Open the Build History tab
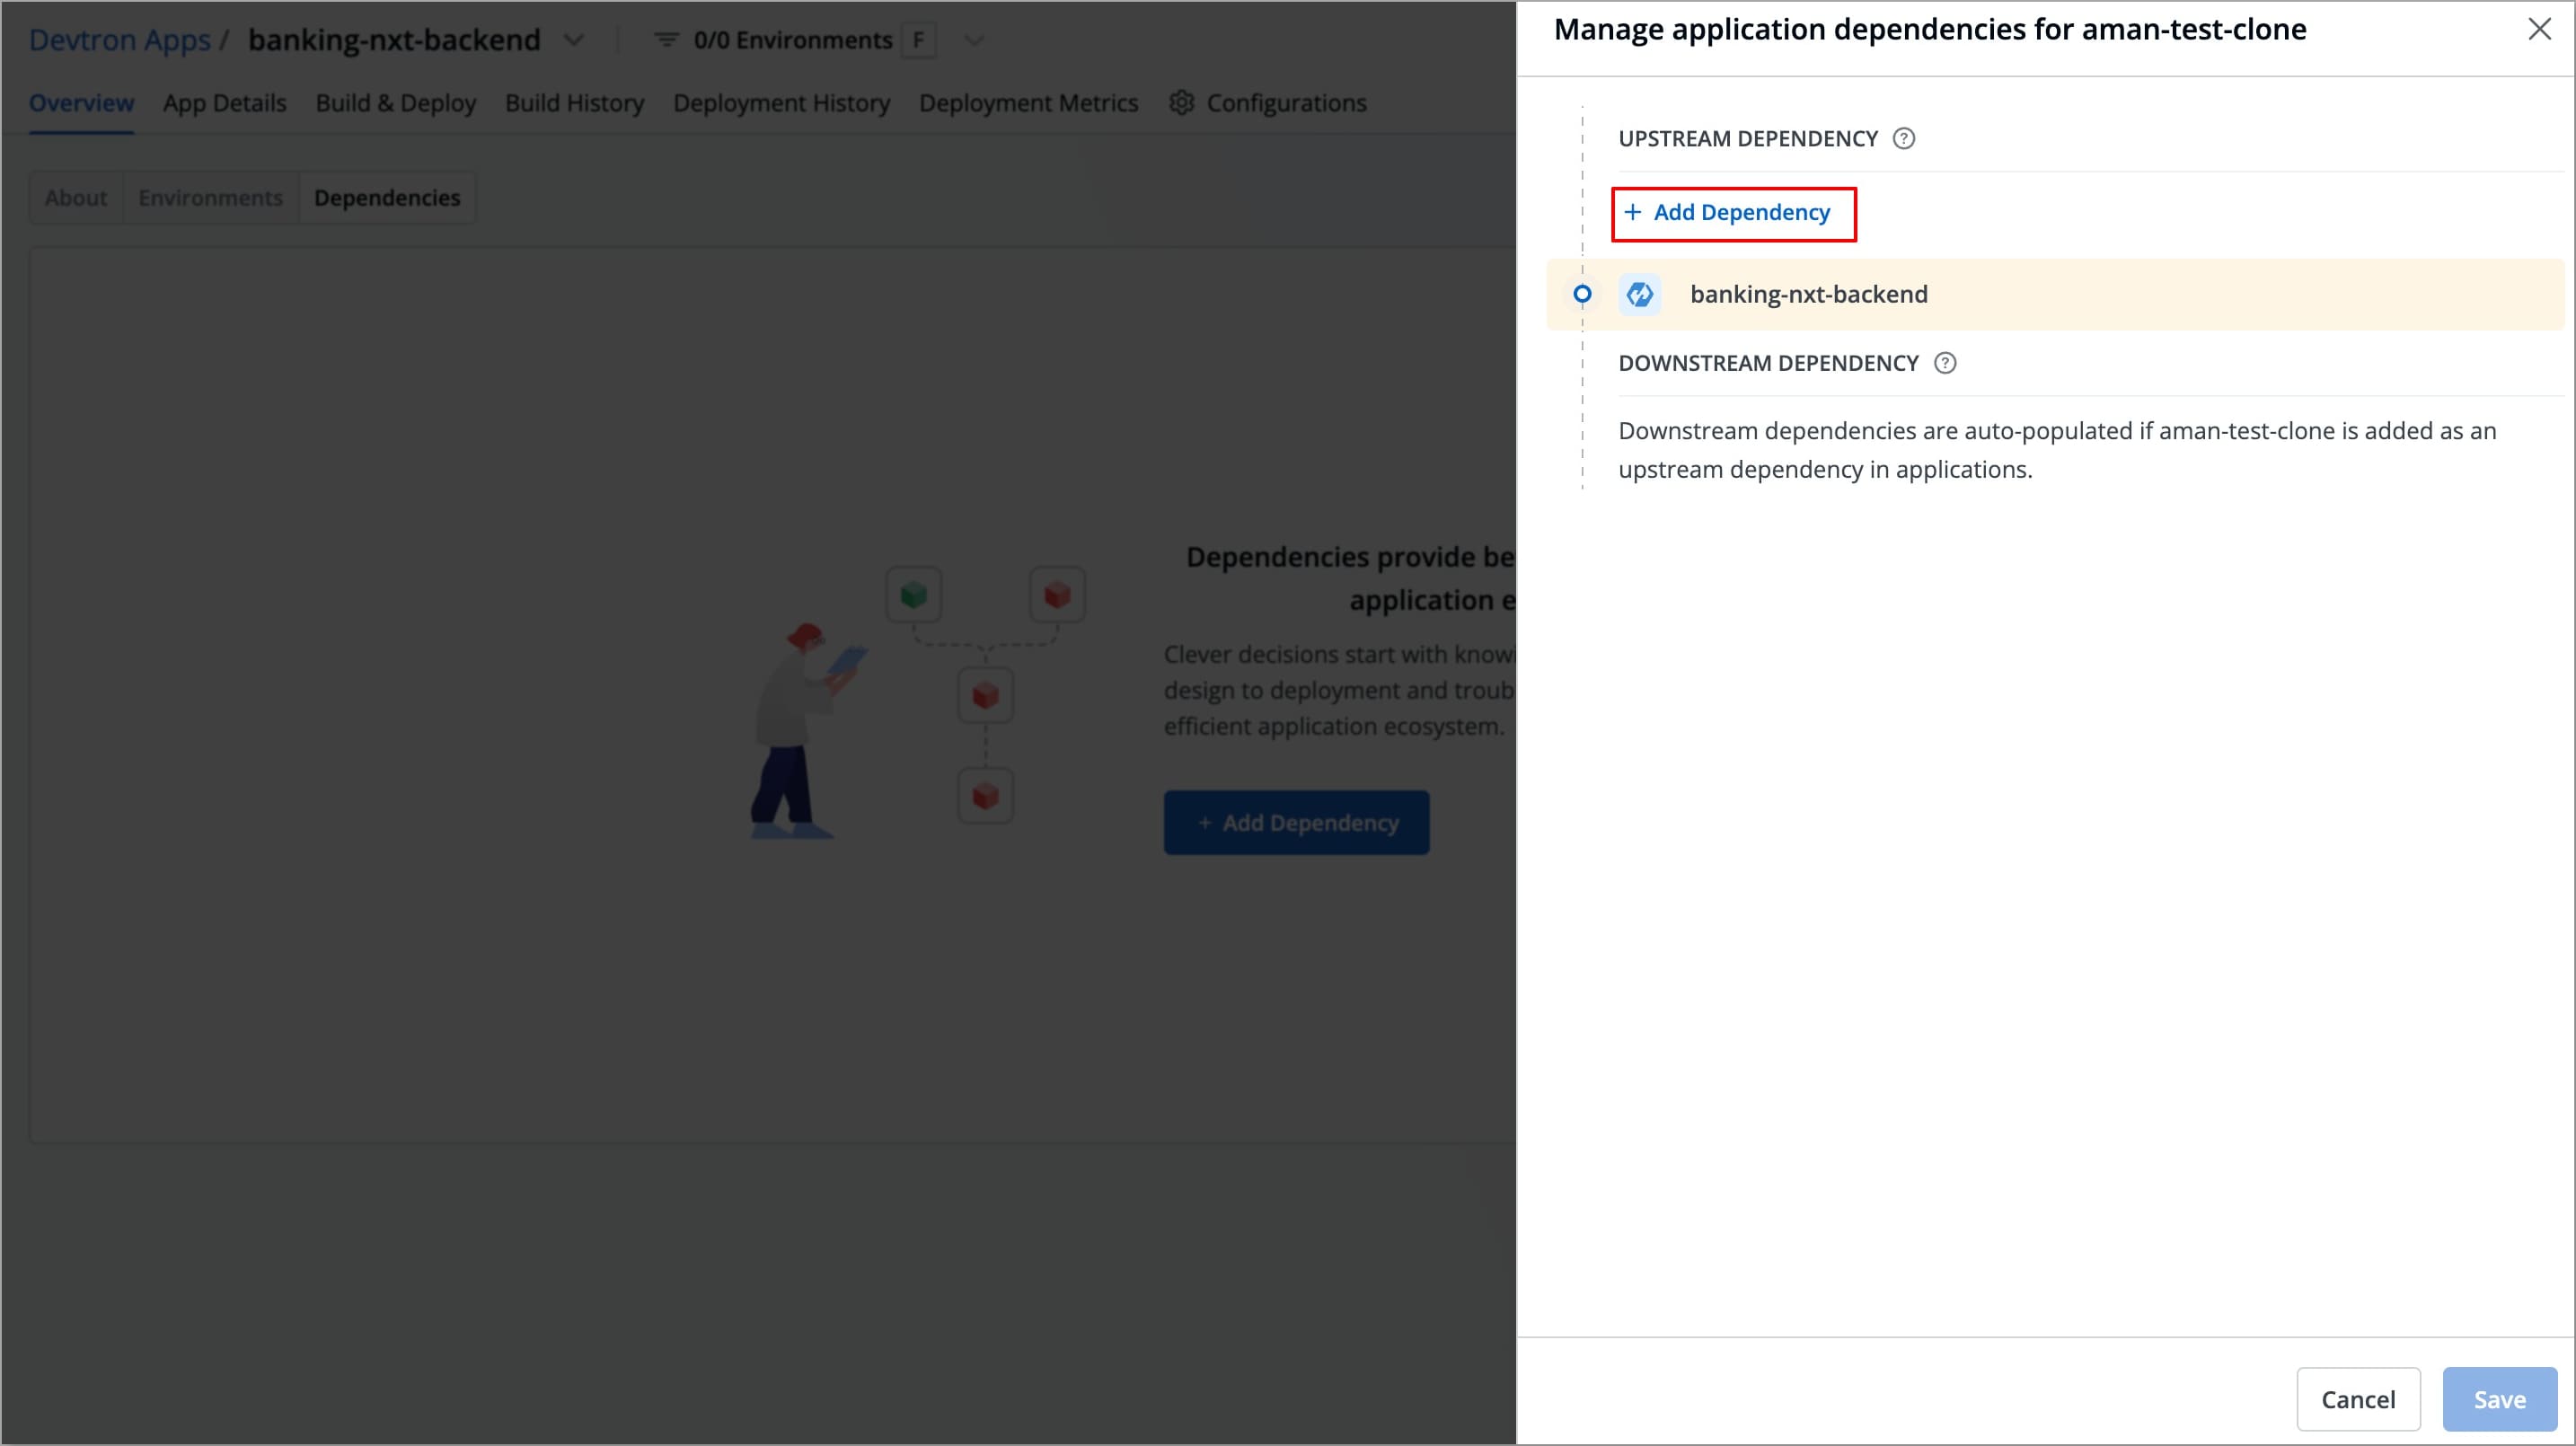Viewport: 2576px width, 1446px height. point(575,103)
